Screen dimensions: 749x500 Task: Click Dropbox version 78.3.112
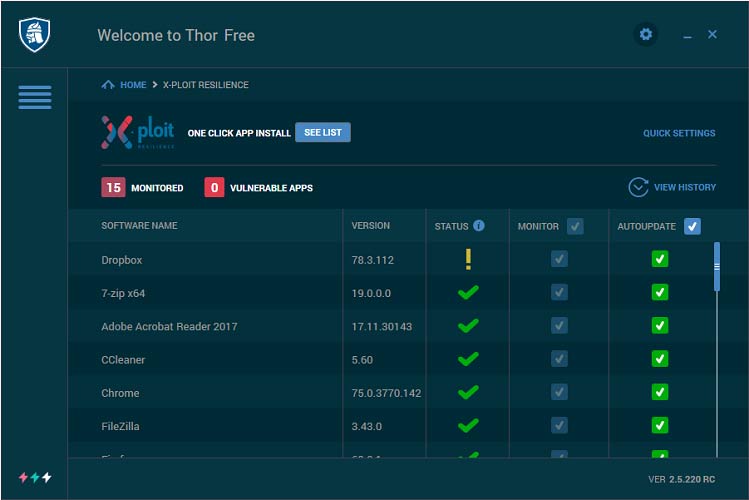[373, 260]
